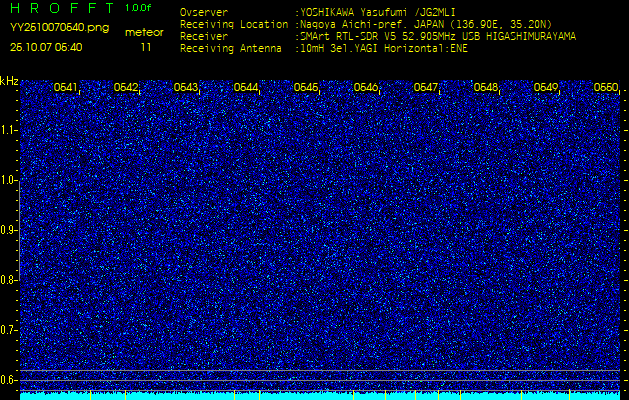Click the 0548 time marker
Image resolution: width=629 pixels, height=400 pixels.
pyautogui.click(x=486, y=88)
